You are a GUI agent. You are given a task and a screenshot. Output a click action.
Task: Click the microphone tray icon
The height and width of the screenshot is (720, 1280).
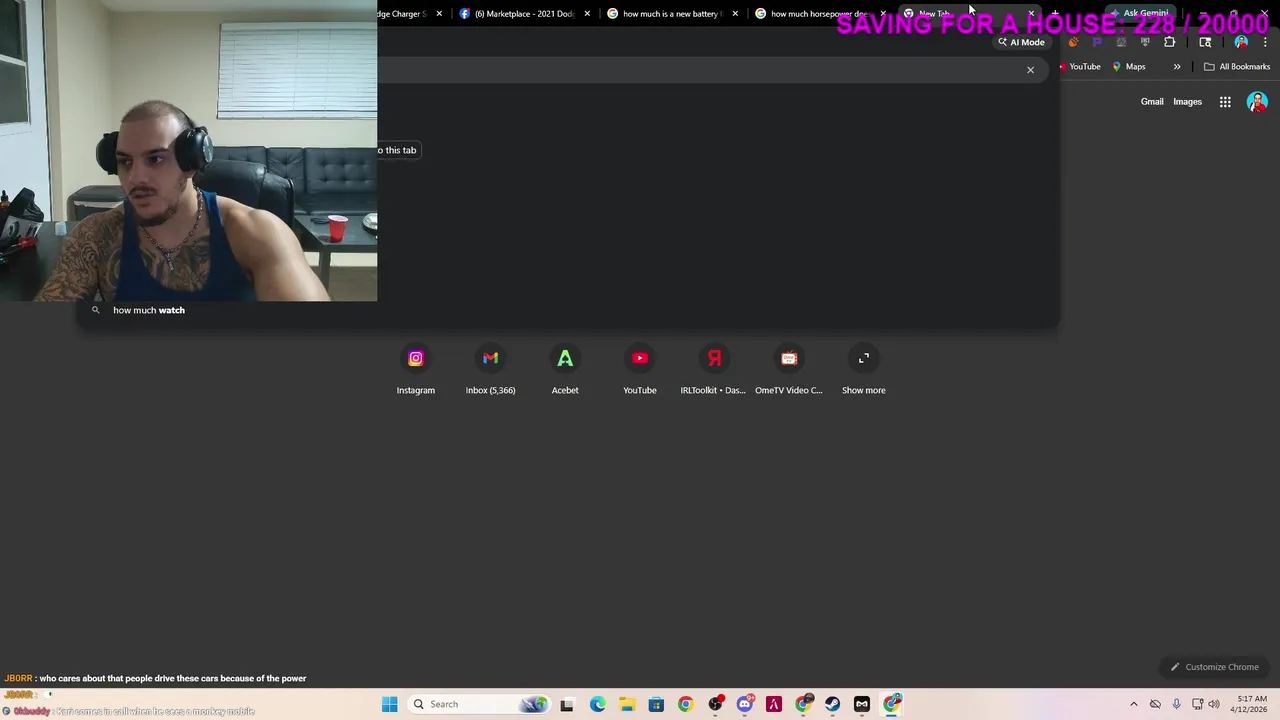click(x=1176, y=704)
